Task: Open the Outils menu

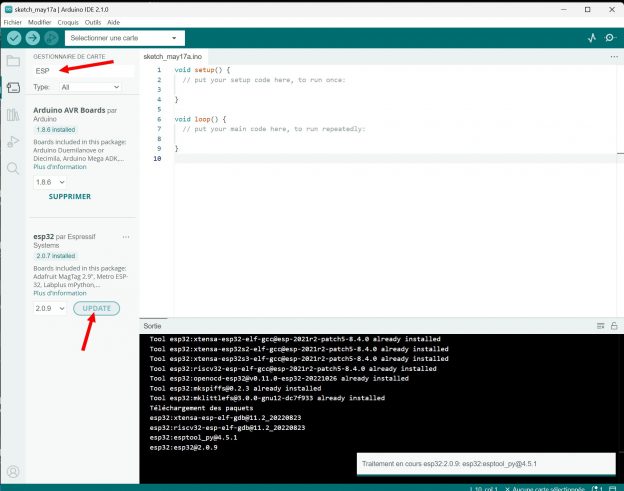Action: click(93, 21)
